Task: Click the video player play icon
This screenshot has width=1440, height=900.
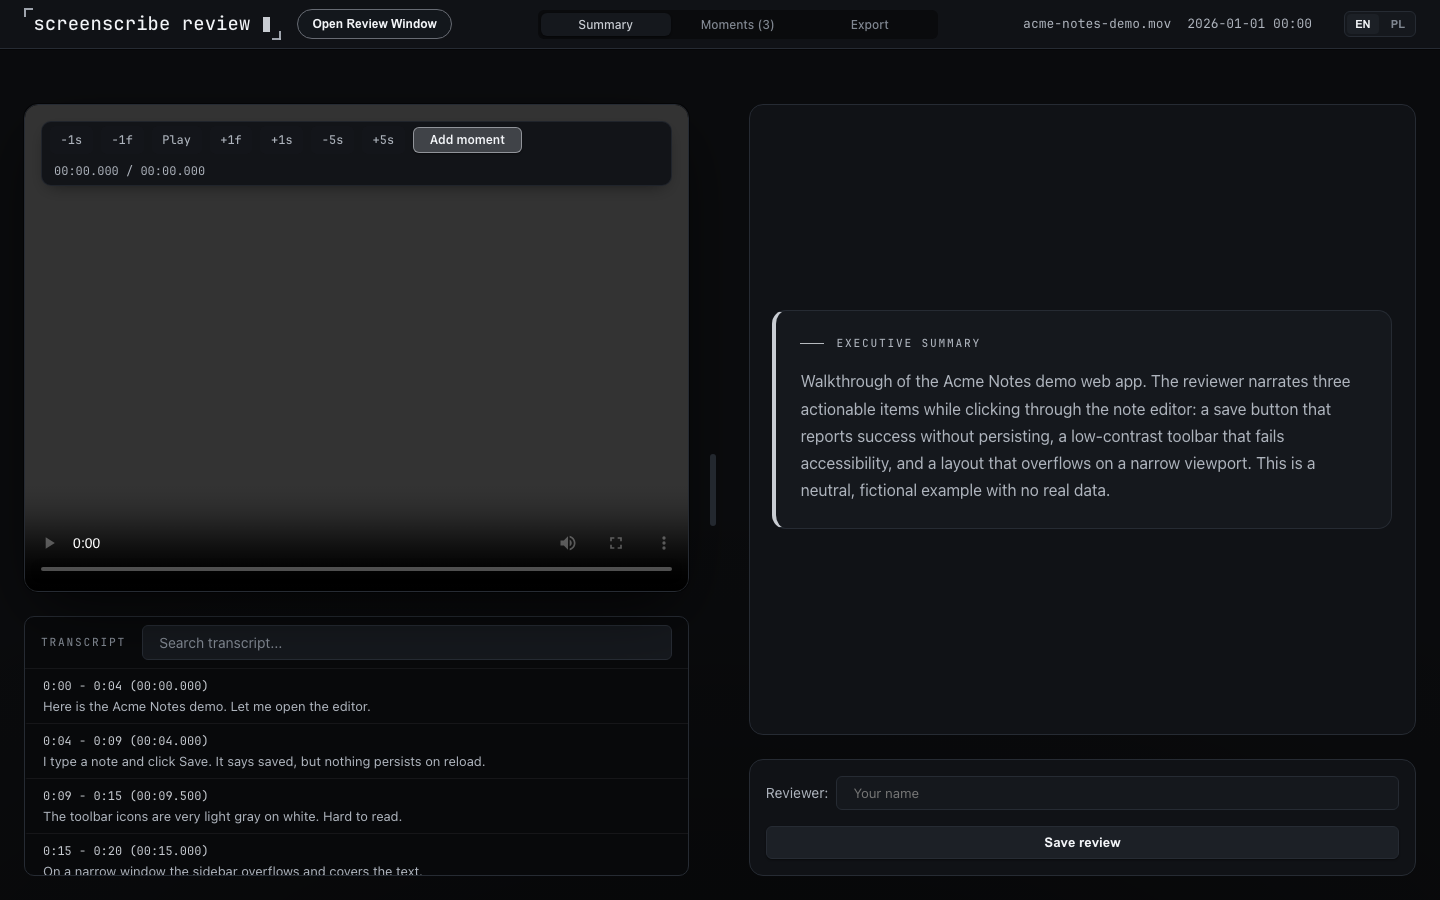Action: click(49, 543)
